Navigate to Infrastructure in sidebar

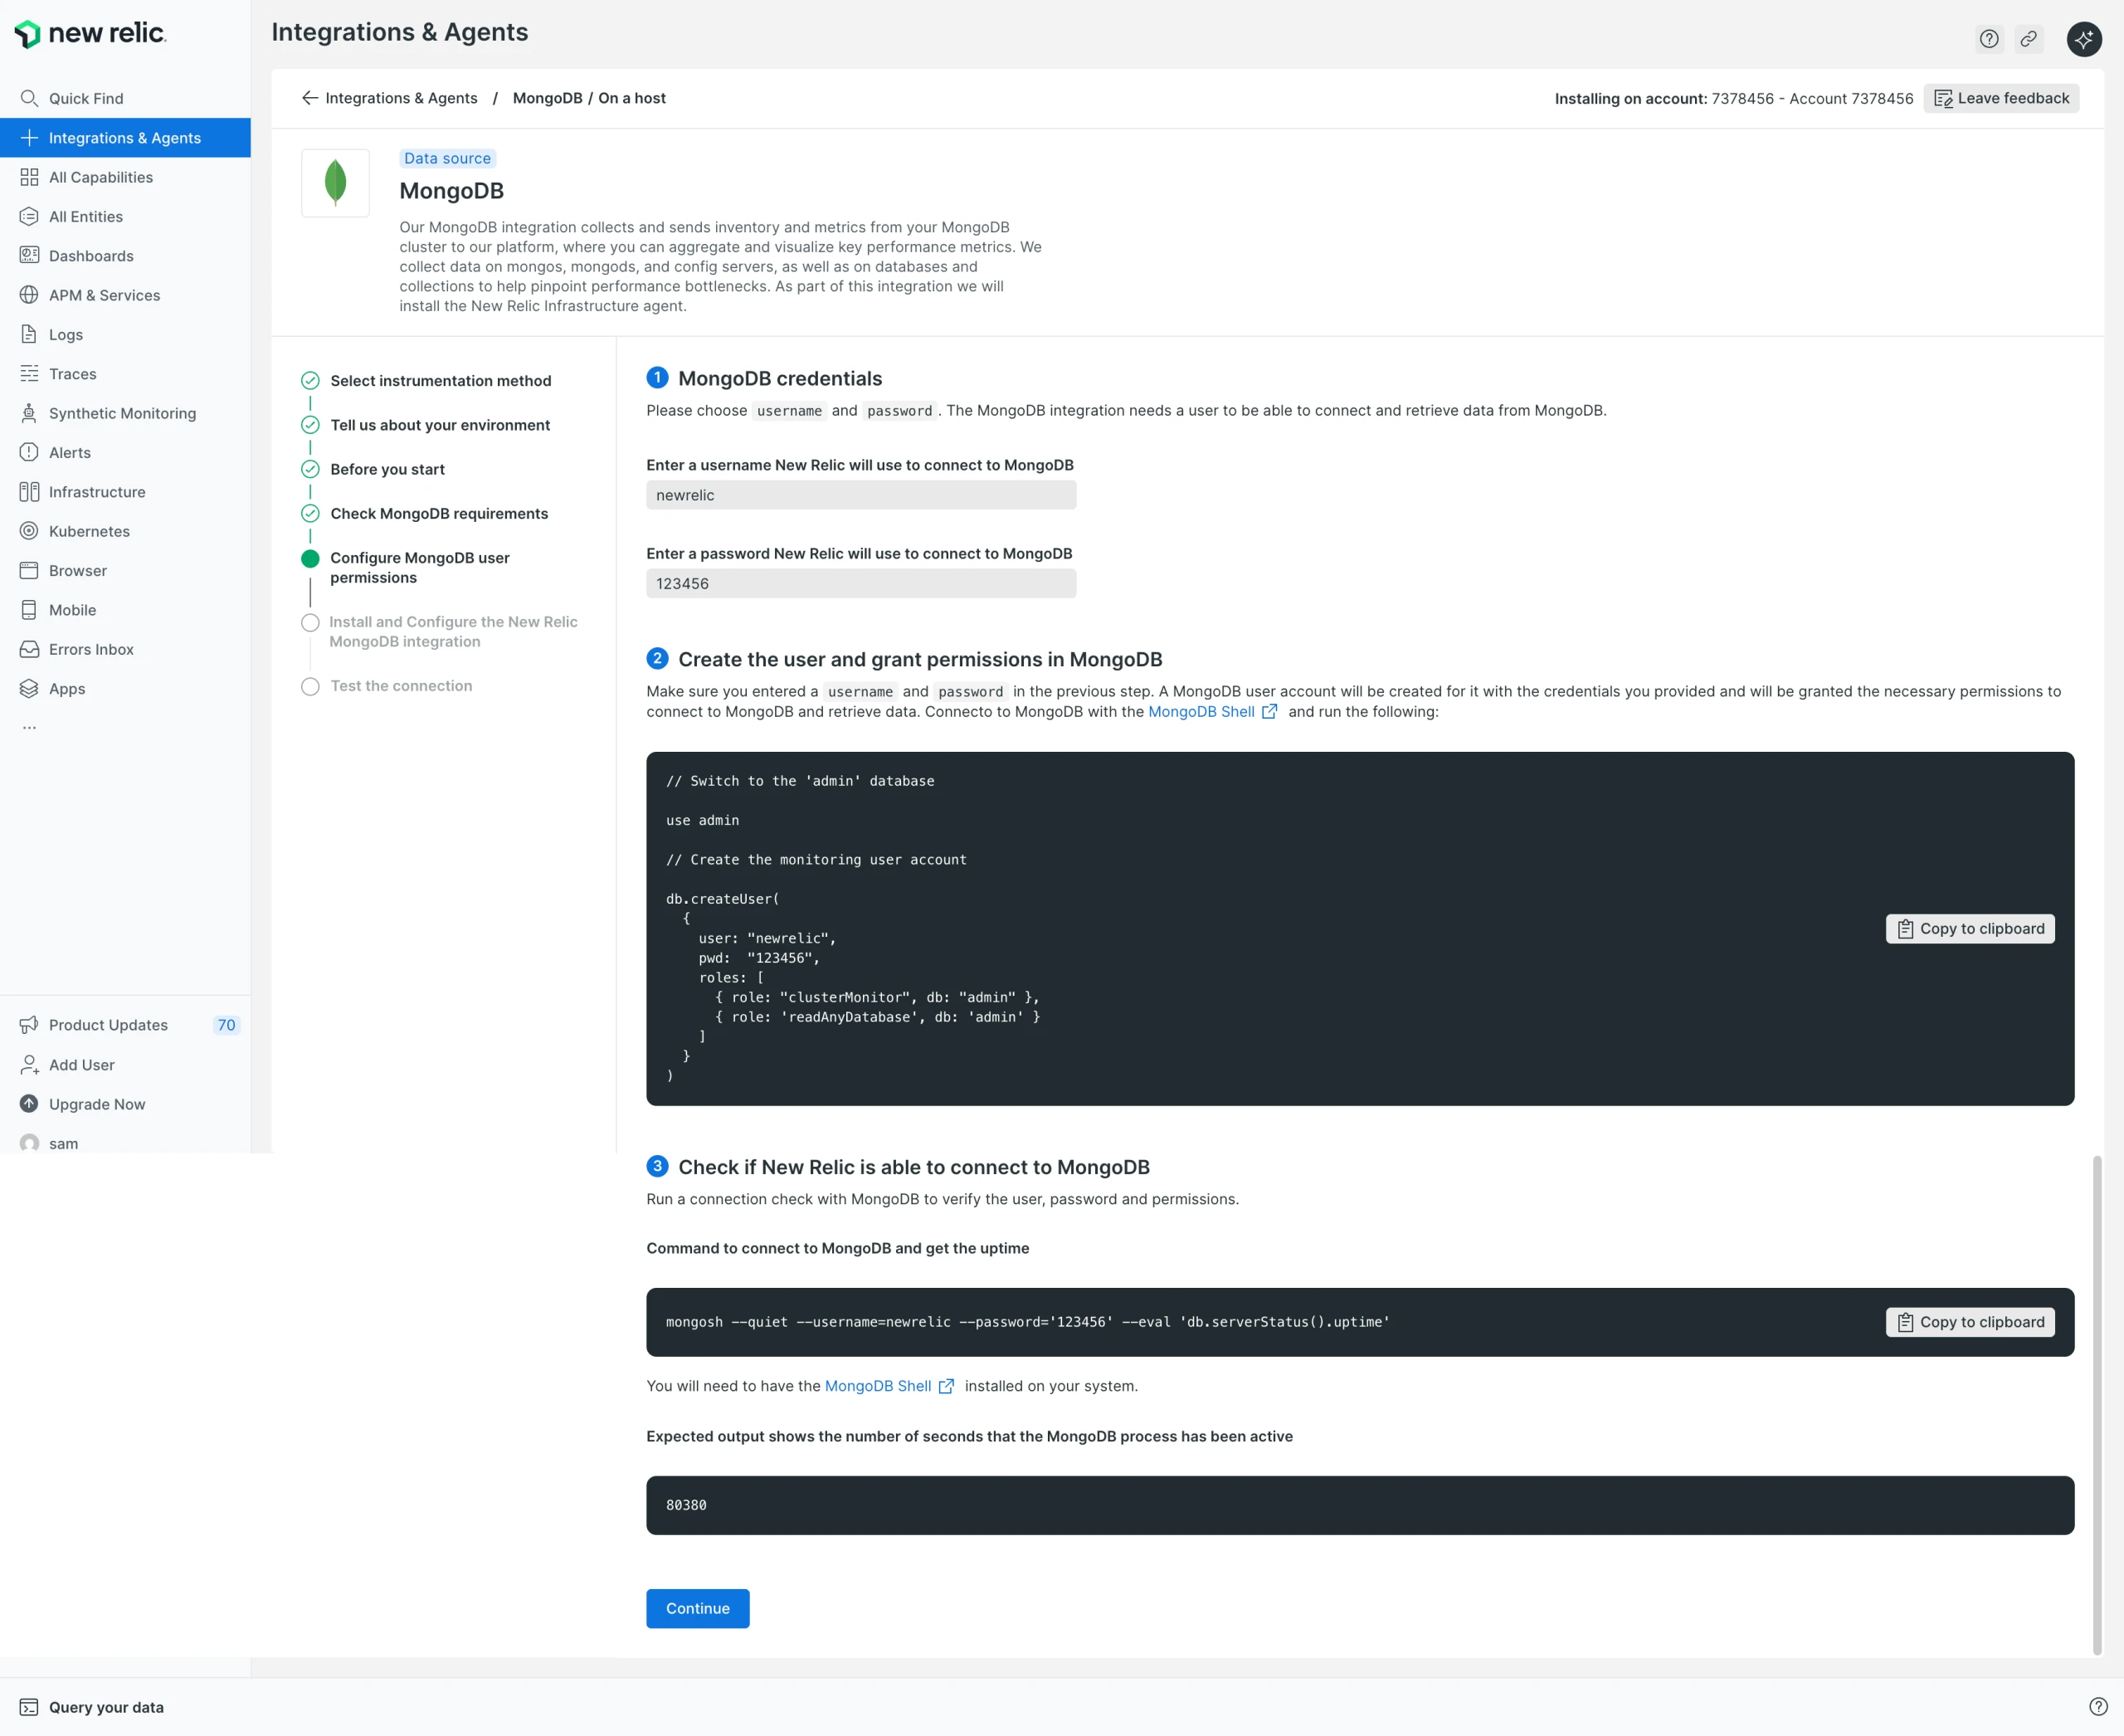pos(125,492)
